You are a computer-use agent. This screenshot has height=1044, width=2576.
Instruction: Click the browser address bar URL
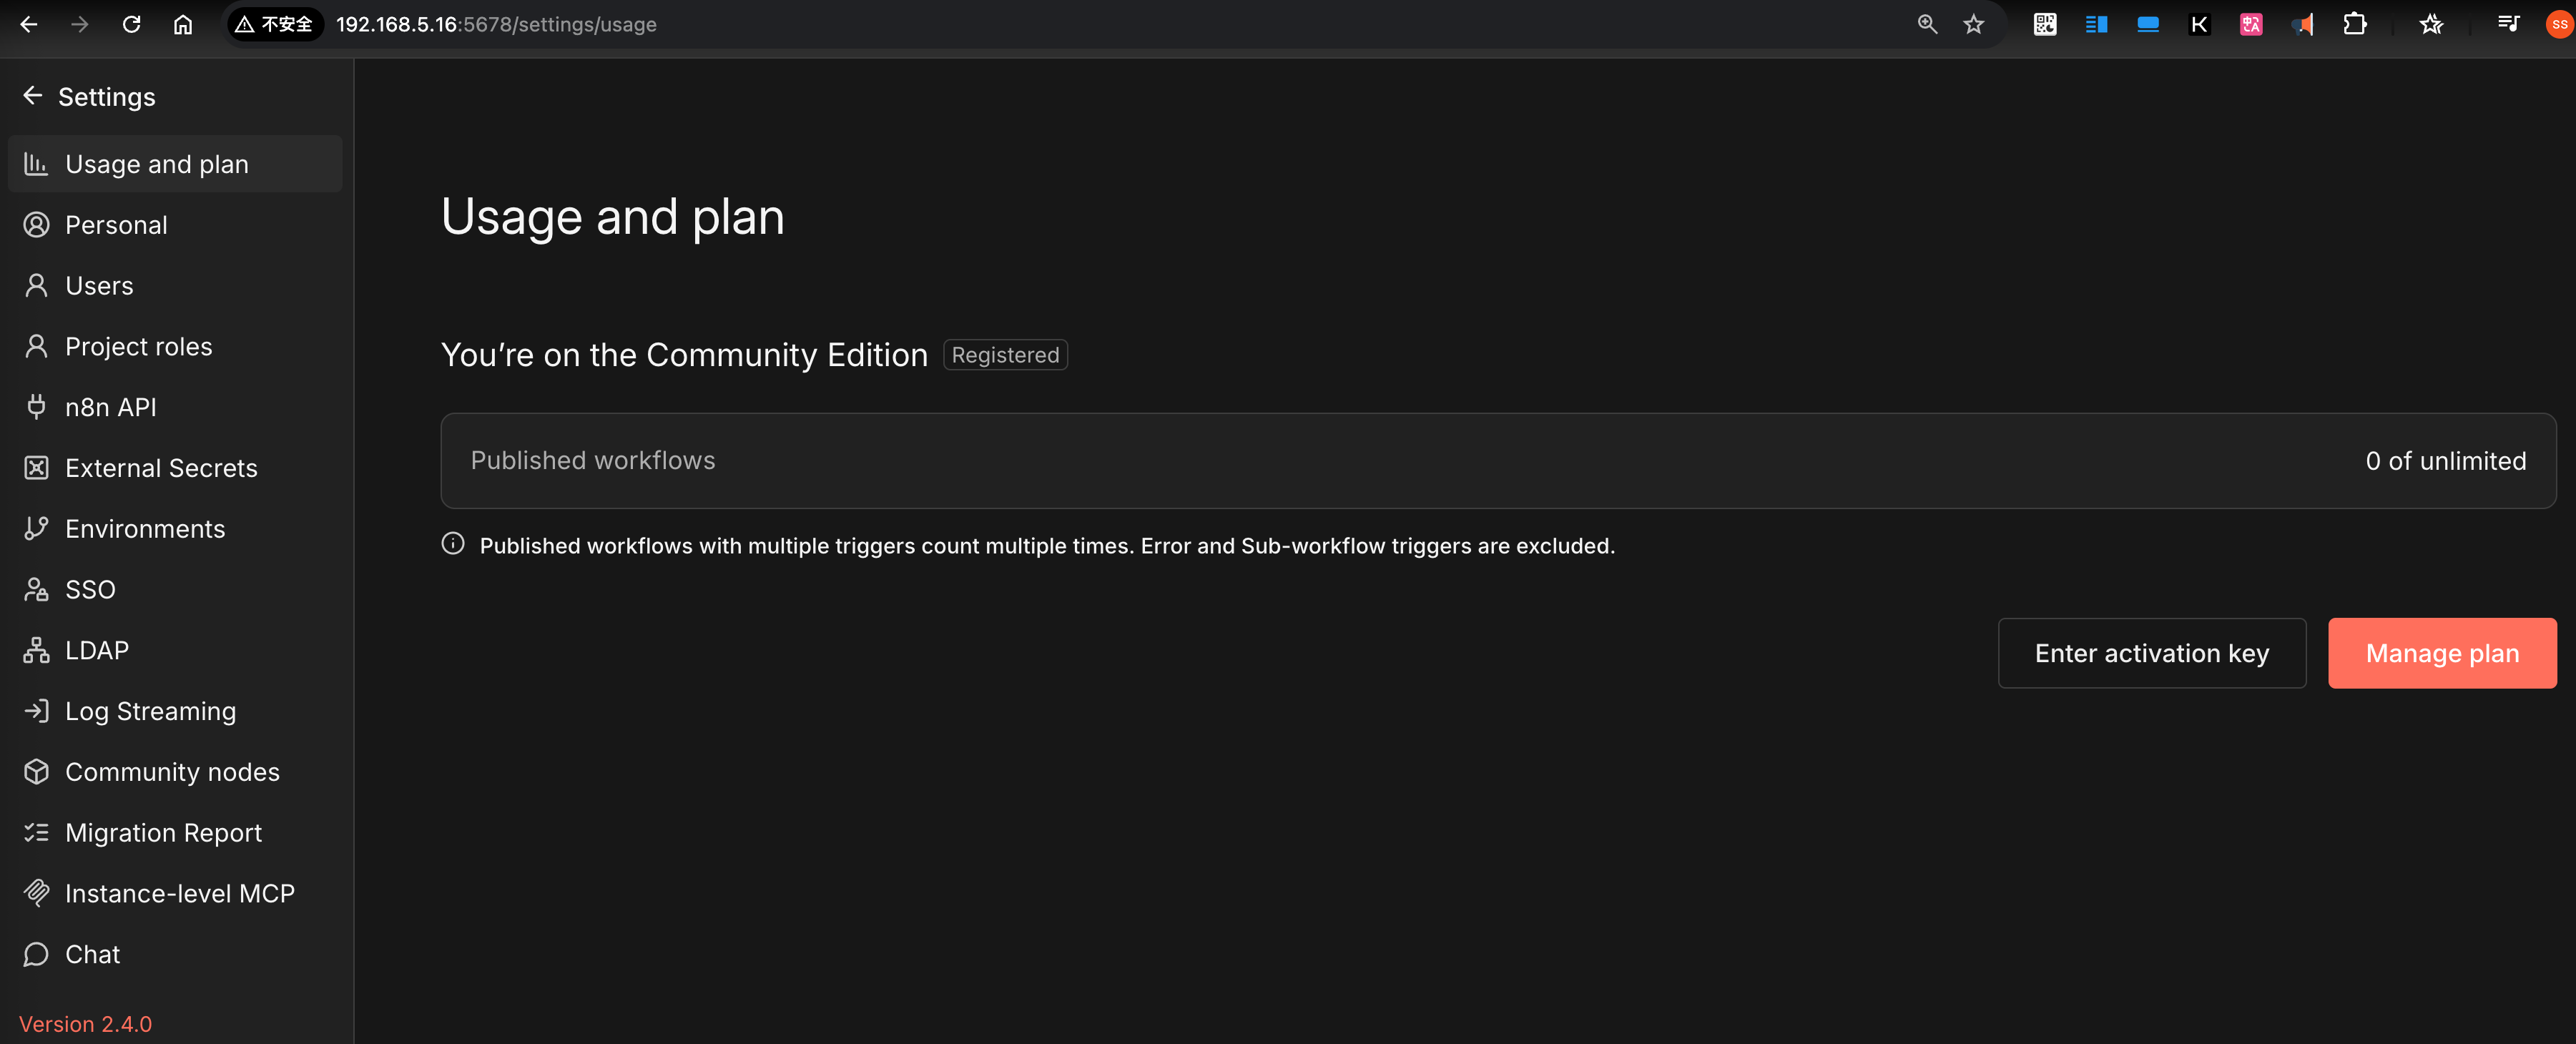tap(496, 24)
